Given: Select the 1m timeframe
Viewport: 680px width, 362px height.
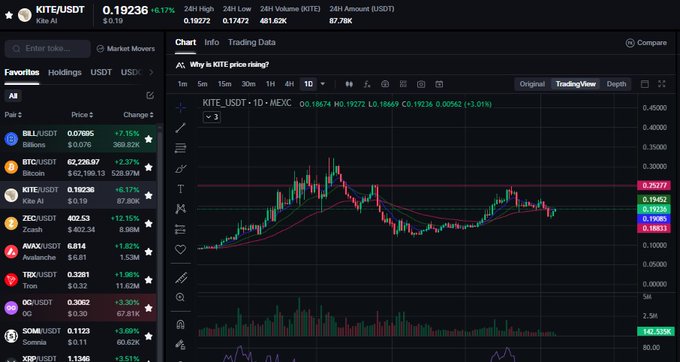Looking at the screenshot, I should (182, 84).
